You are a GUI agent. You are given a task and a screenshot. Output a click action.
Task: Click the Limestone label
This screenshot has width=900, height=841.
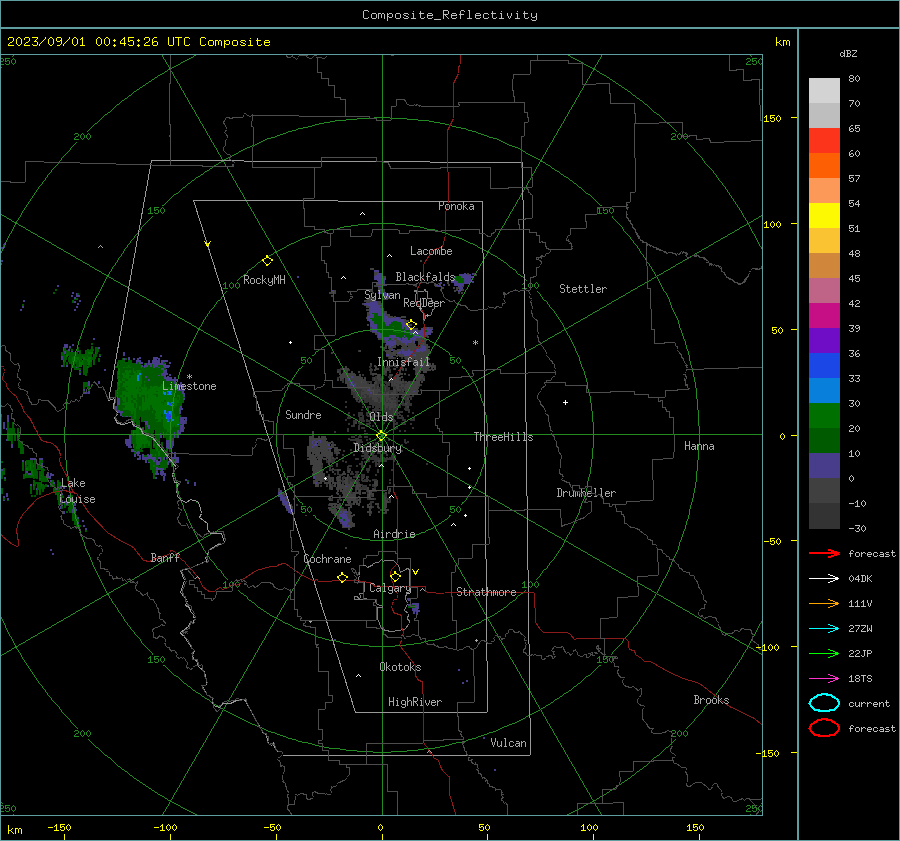coord(189,386)
